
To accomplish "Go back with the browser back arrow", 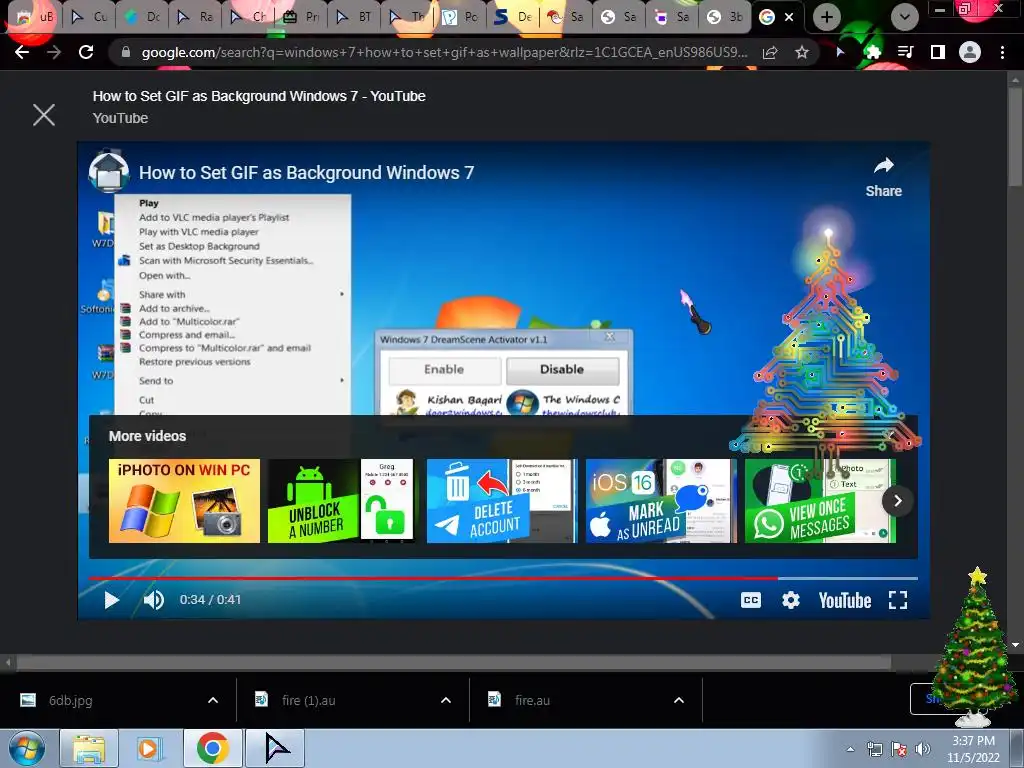I will tap(22, 52).
